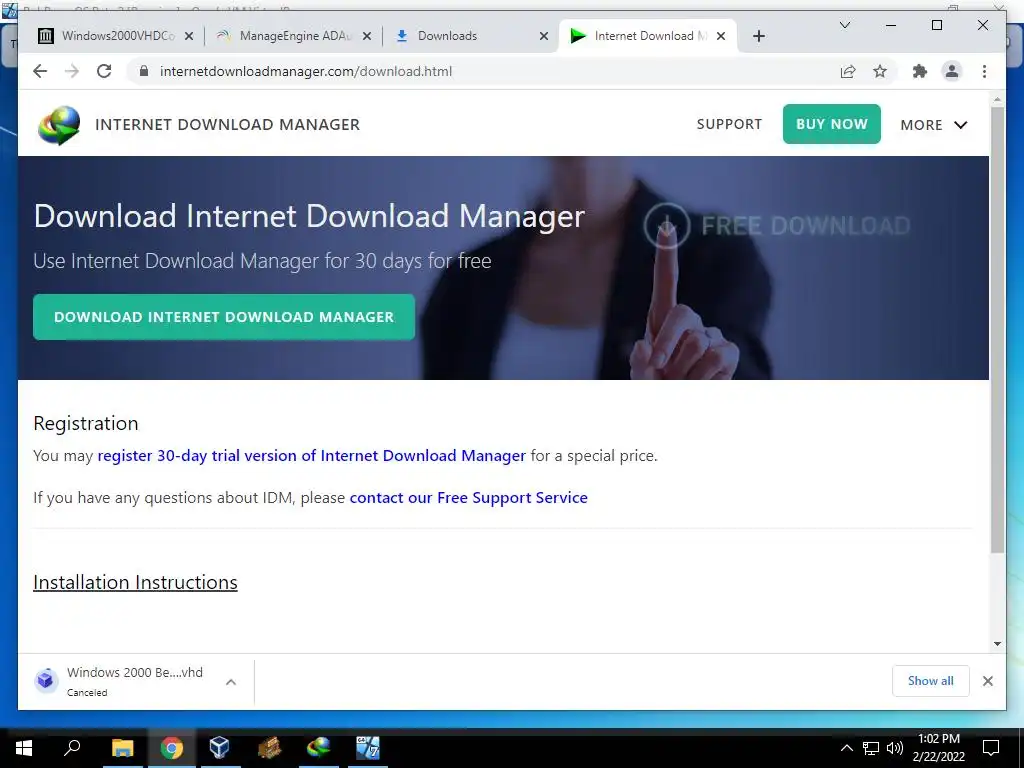This screenshot has width=1024, height=768.
Task: View site info via the lock icon
Action: click(x=144, y=71)
